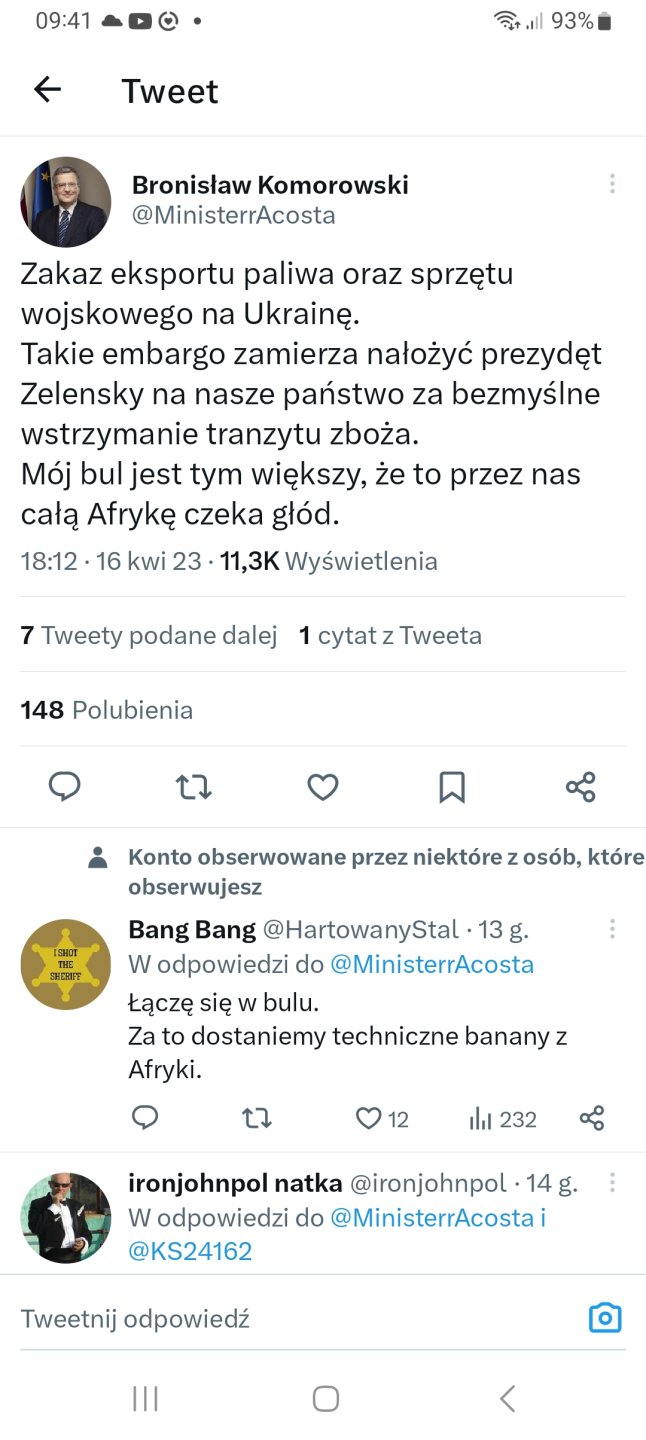Open more options on ironjohnpol natka's reply

pos(612,1183)
